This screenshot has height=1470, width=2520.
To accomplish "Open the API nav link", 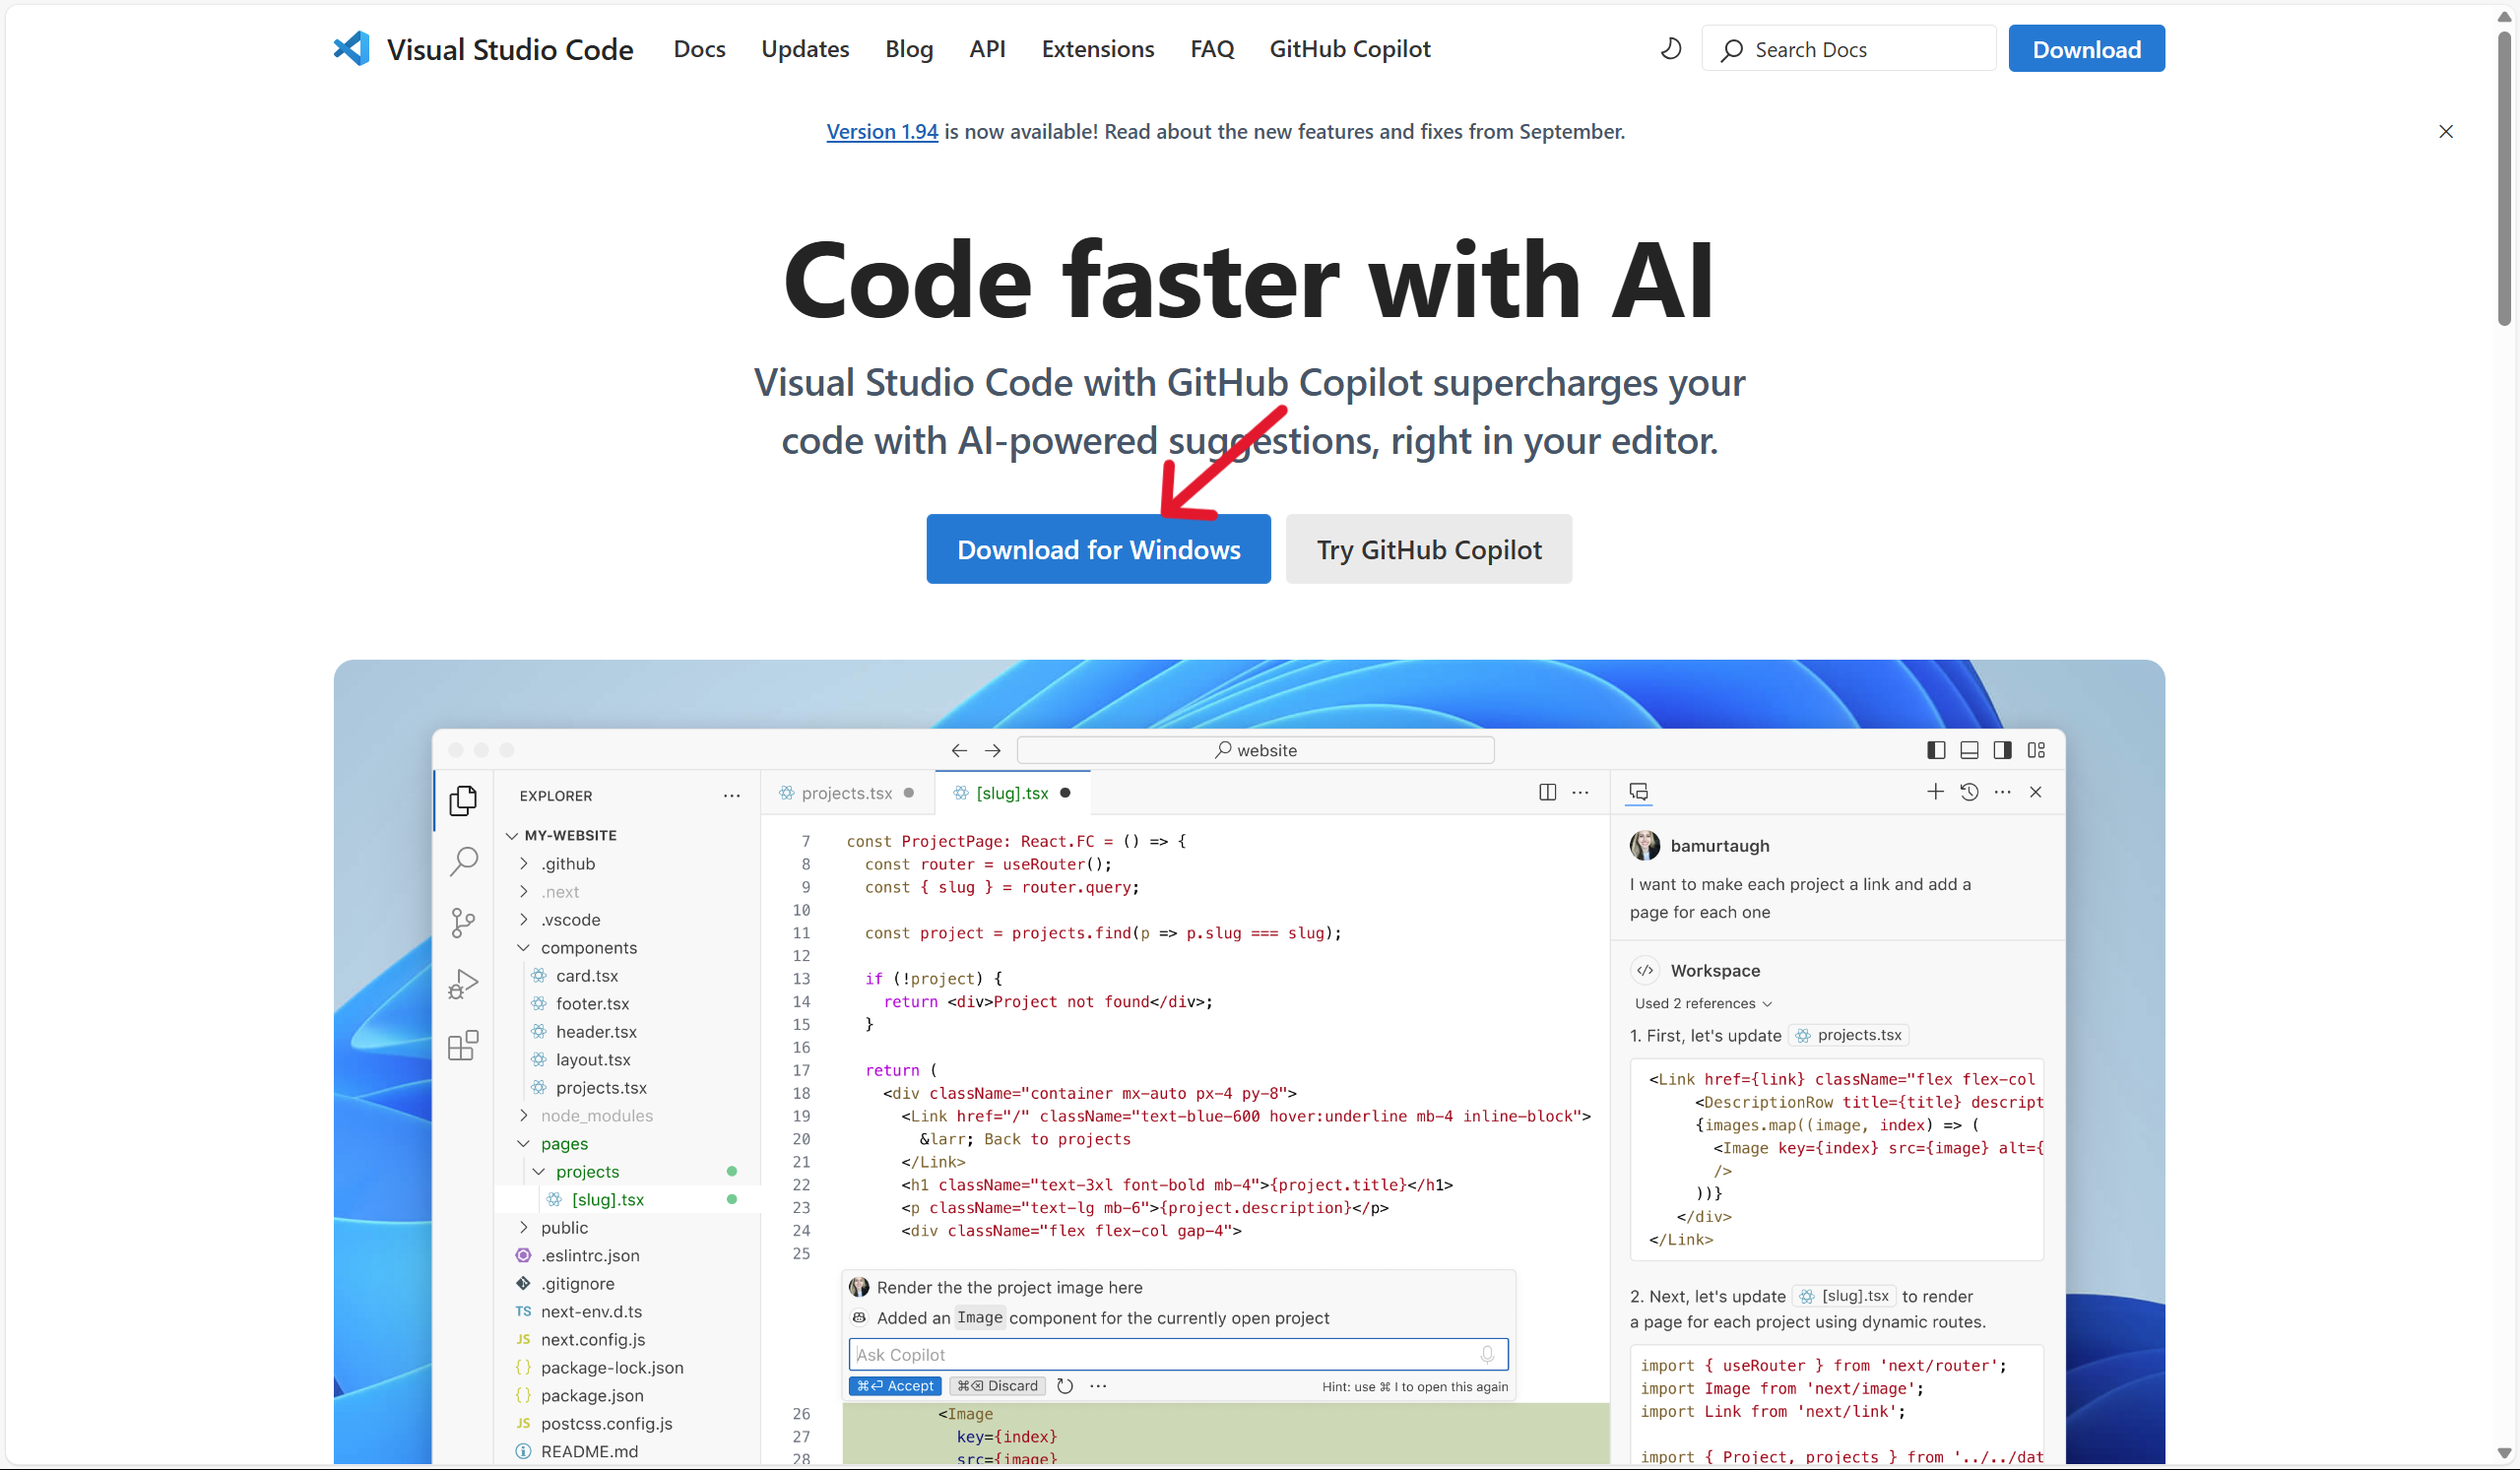I will pyautogui.click(x=987, y=48).
